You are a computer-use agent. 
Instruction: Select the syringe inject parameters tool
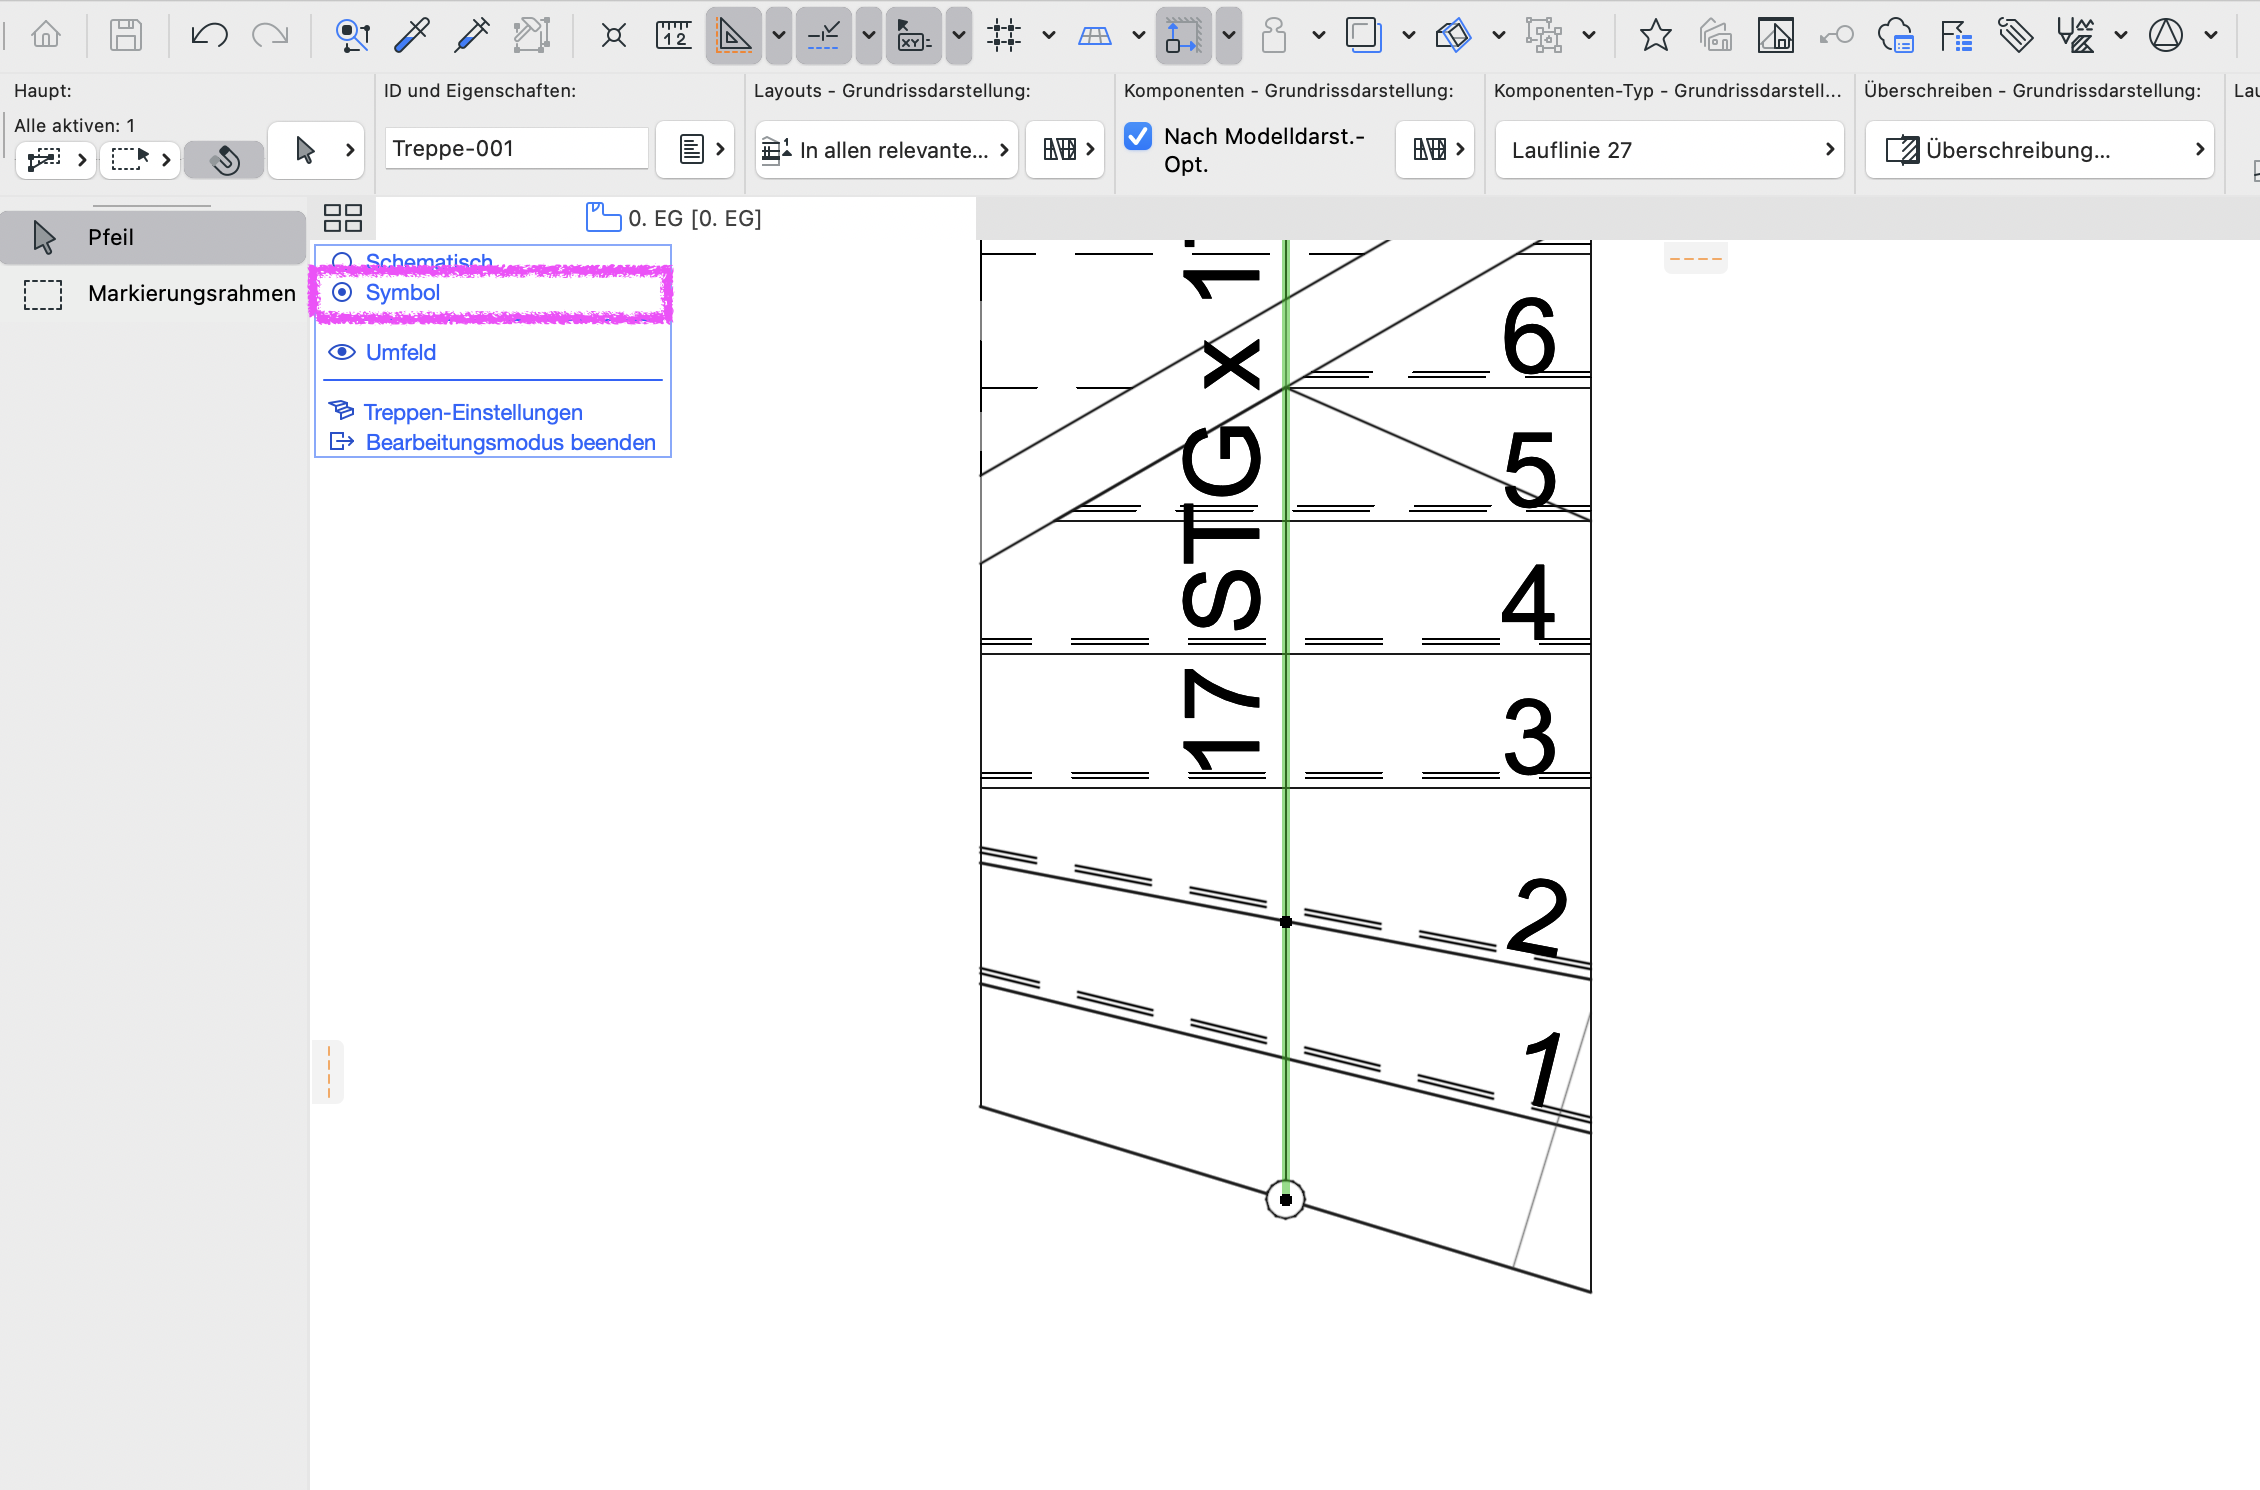471,36
